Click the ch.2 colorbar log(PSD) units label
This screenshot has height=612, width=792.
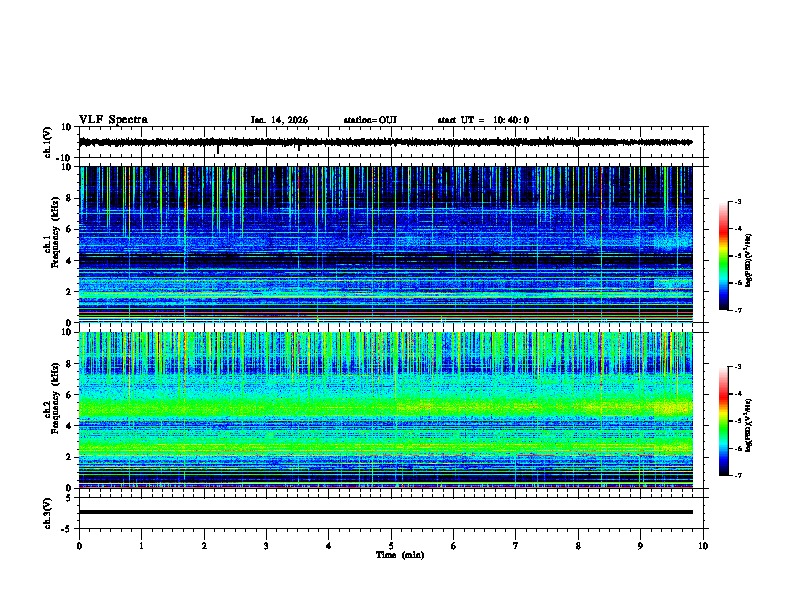748,425
